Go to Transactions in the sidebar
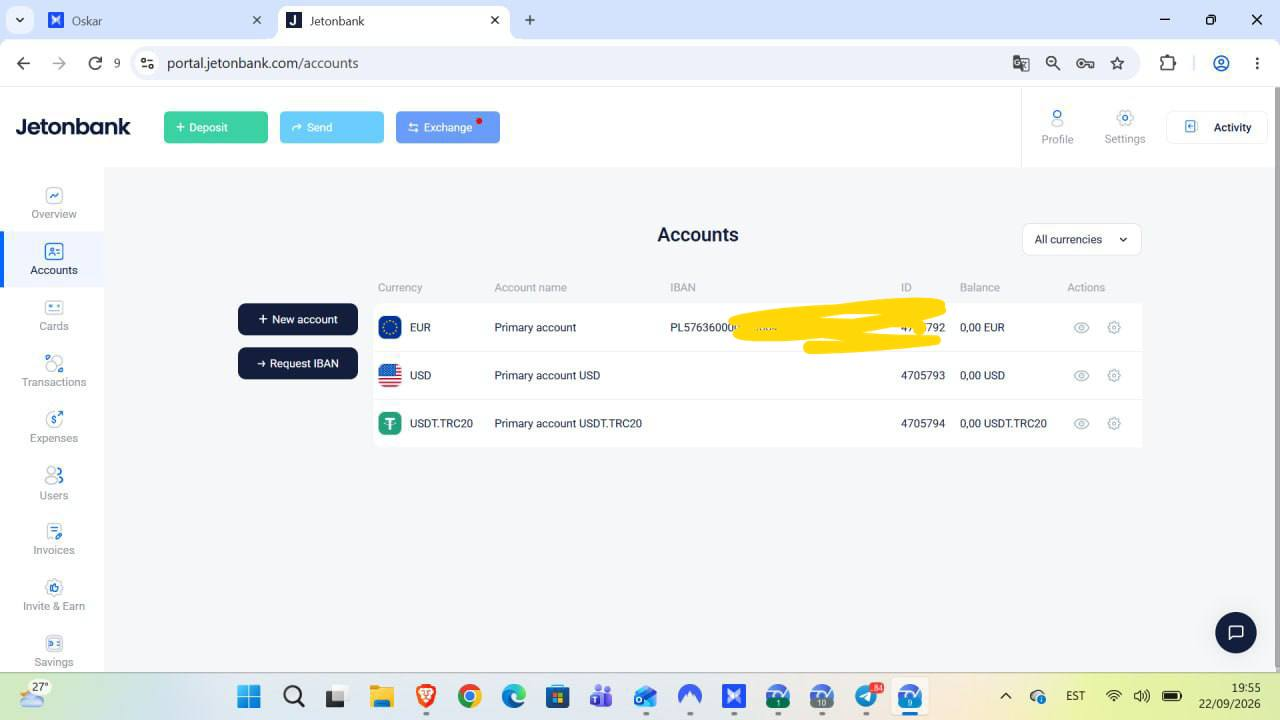The width and height of the screenshot is (1280, 720). [x=54, y=371]
